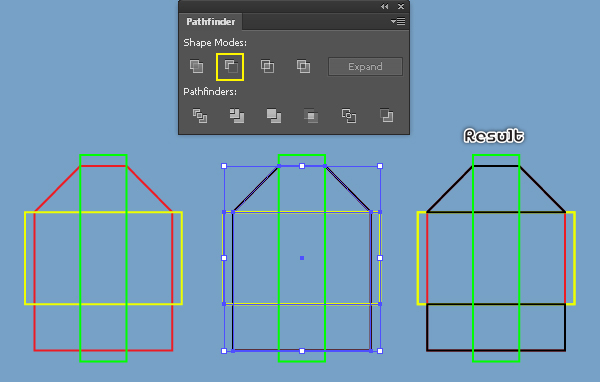Click the Result label text
This screenshot has width=600, height=382.
point(494,136)
